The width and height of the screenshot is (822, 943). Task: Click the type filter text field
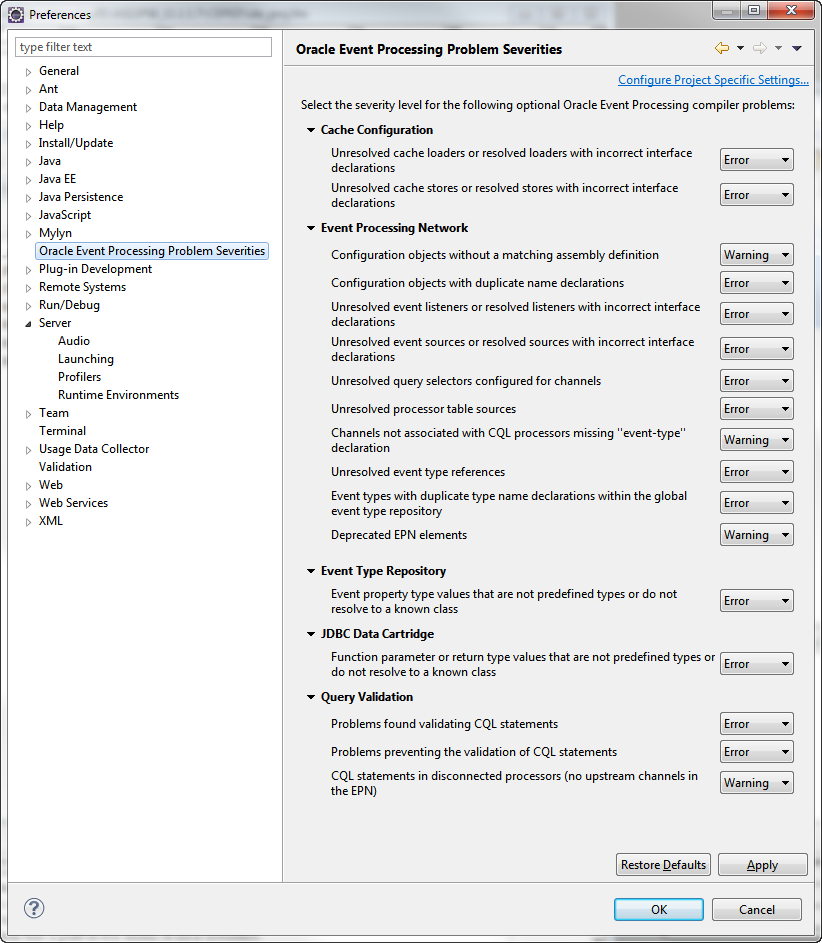coord(143,47)
